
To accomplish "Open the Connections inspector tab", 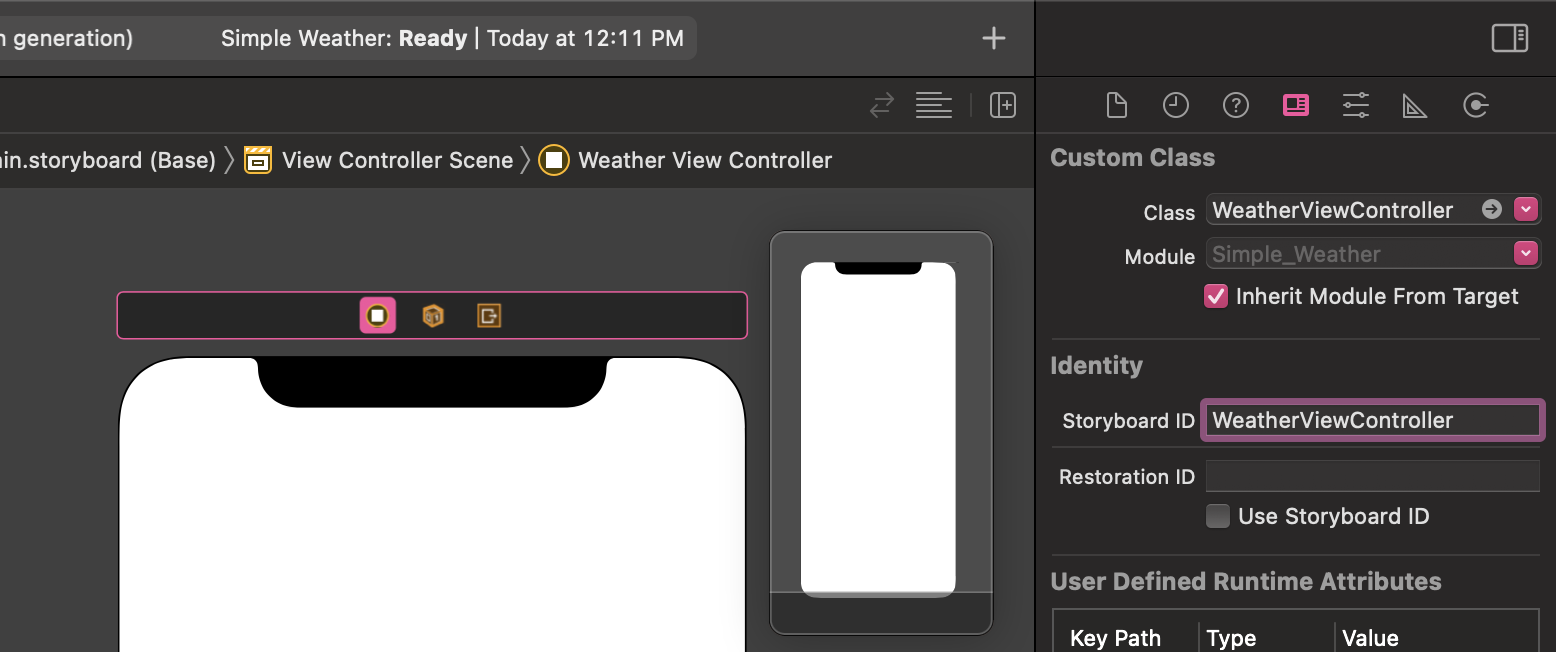I will click(x=1476, y=105).
